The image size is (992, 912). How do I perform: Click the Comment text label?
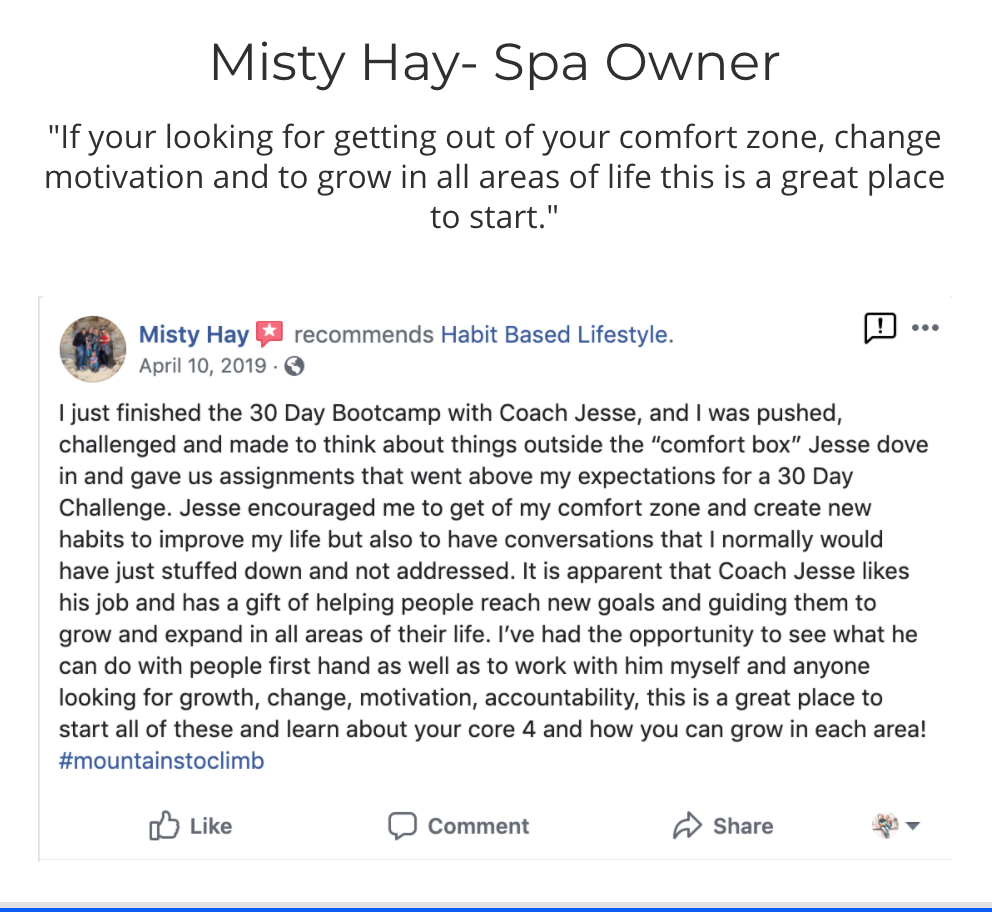pyautogui.click(x=478, y=826)
